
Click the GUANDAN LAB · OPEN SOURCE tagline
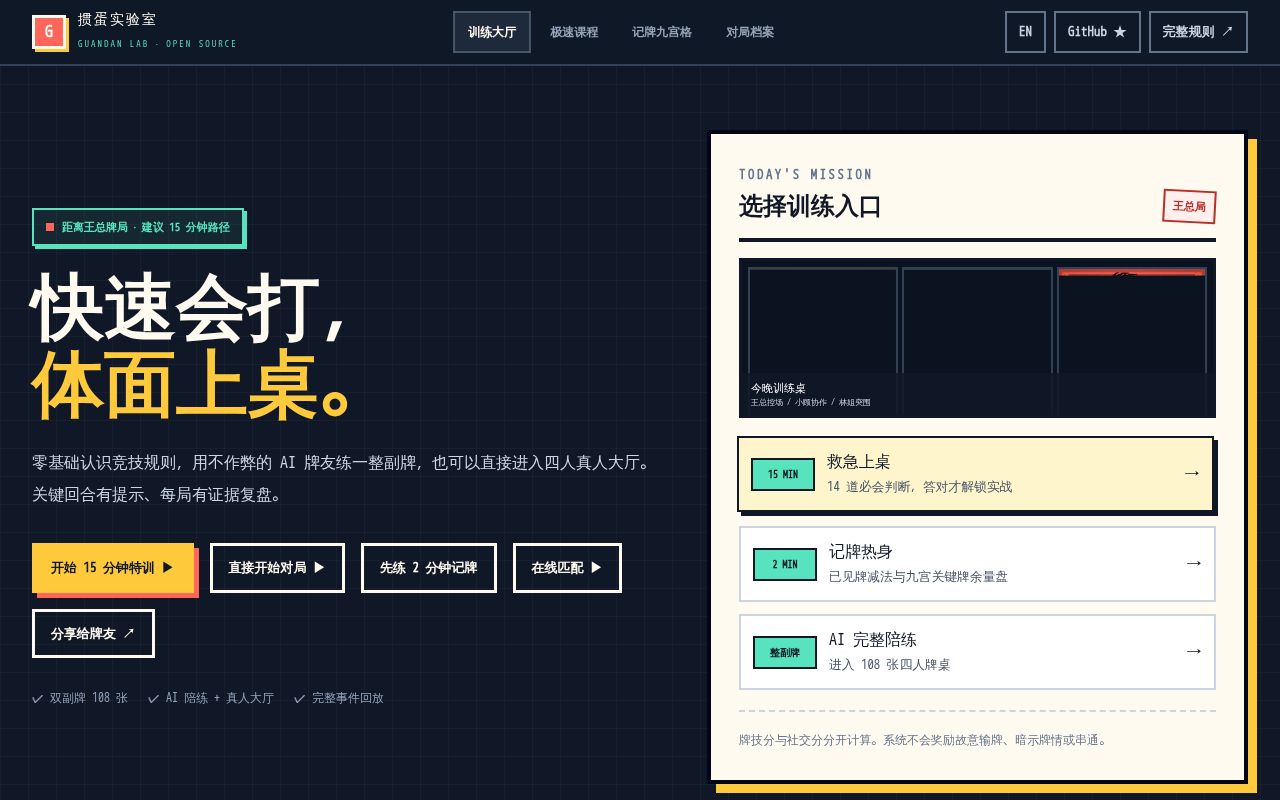point(157,44)
